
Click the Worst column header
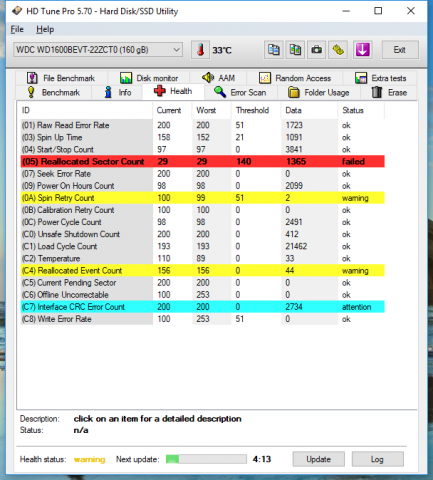[212, 110]
